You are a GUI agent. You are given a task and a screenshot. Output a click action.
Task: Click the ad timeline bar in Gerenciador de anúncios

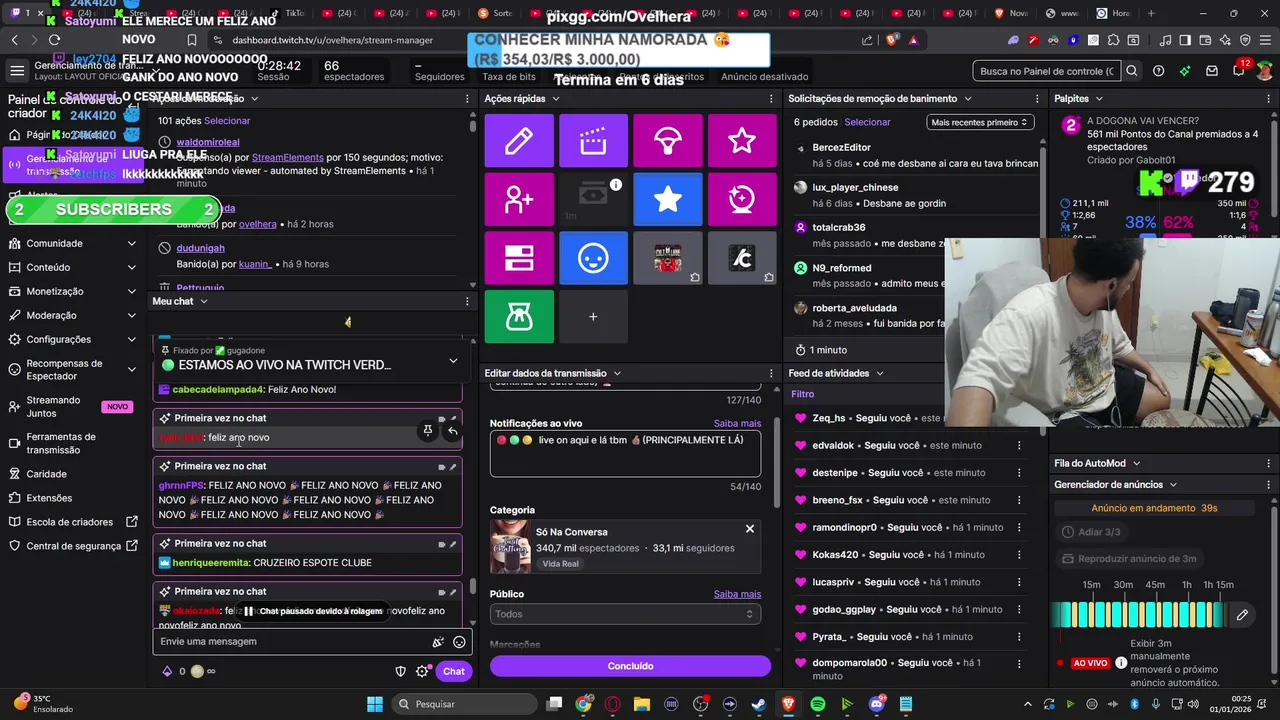pyautogui.click(x=1140, y=615)
